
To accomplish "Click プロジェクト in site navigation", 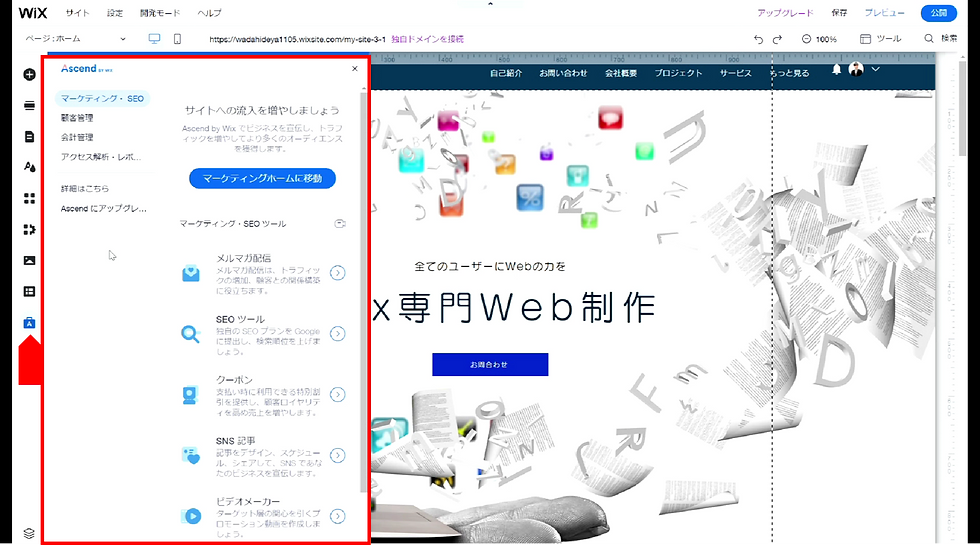I will tap(678, 73).
